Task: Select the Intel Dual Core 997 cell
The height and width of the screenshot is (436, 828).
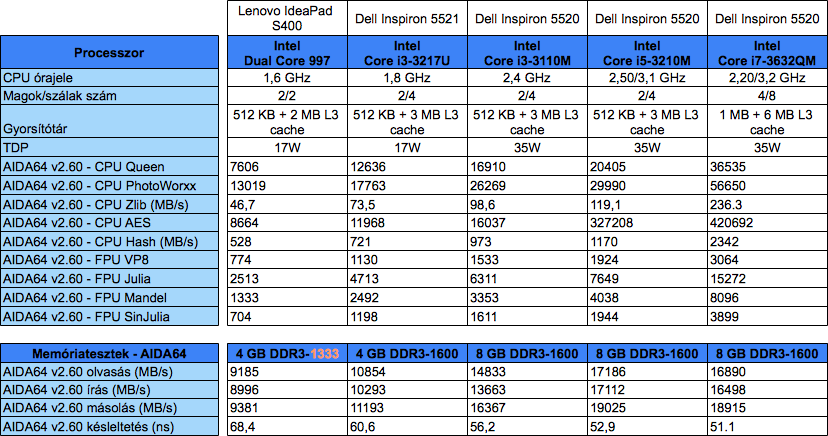Action: [287, 52]
